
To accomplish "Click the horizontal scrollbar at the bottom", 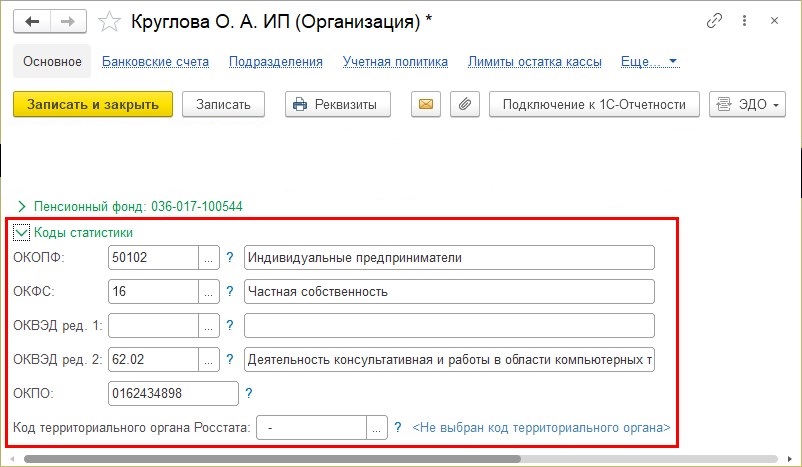I will point(272,459).
